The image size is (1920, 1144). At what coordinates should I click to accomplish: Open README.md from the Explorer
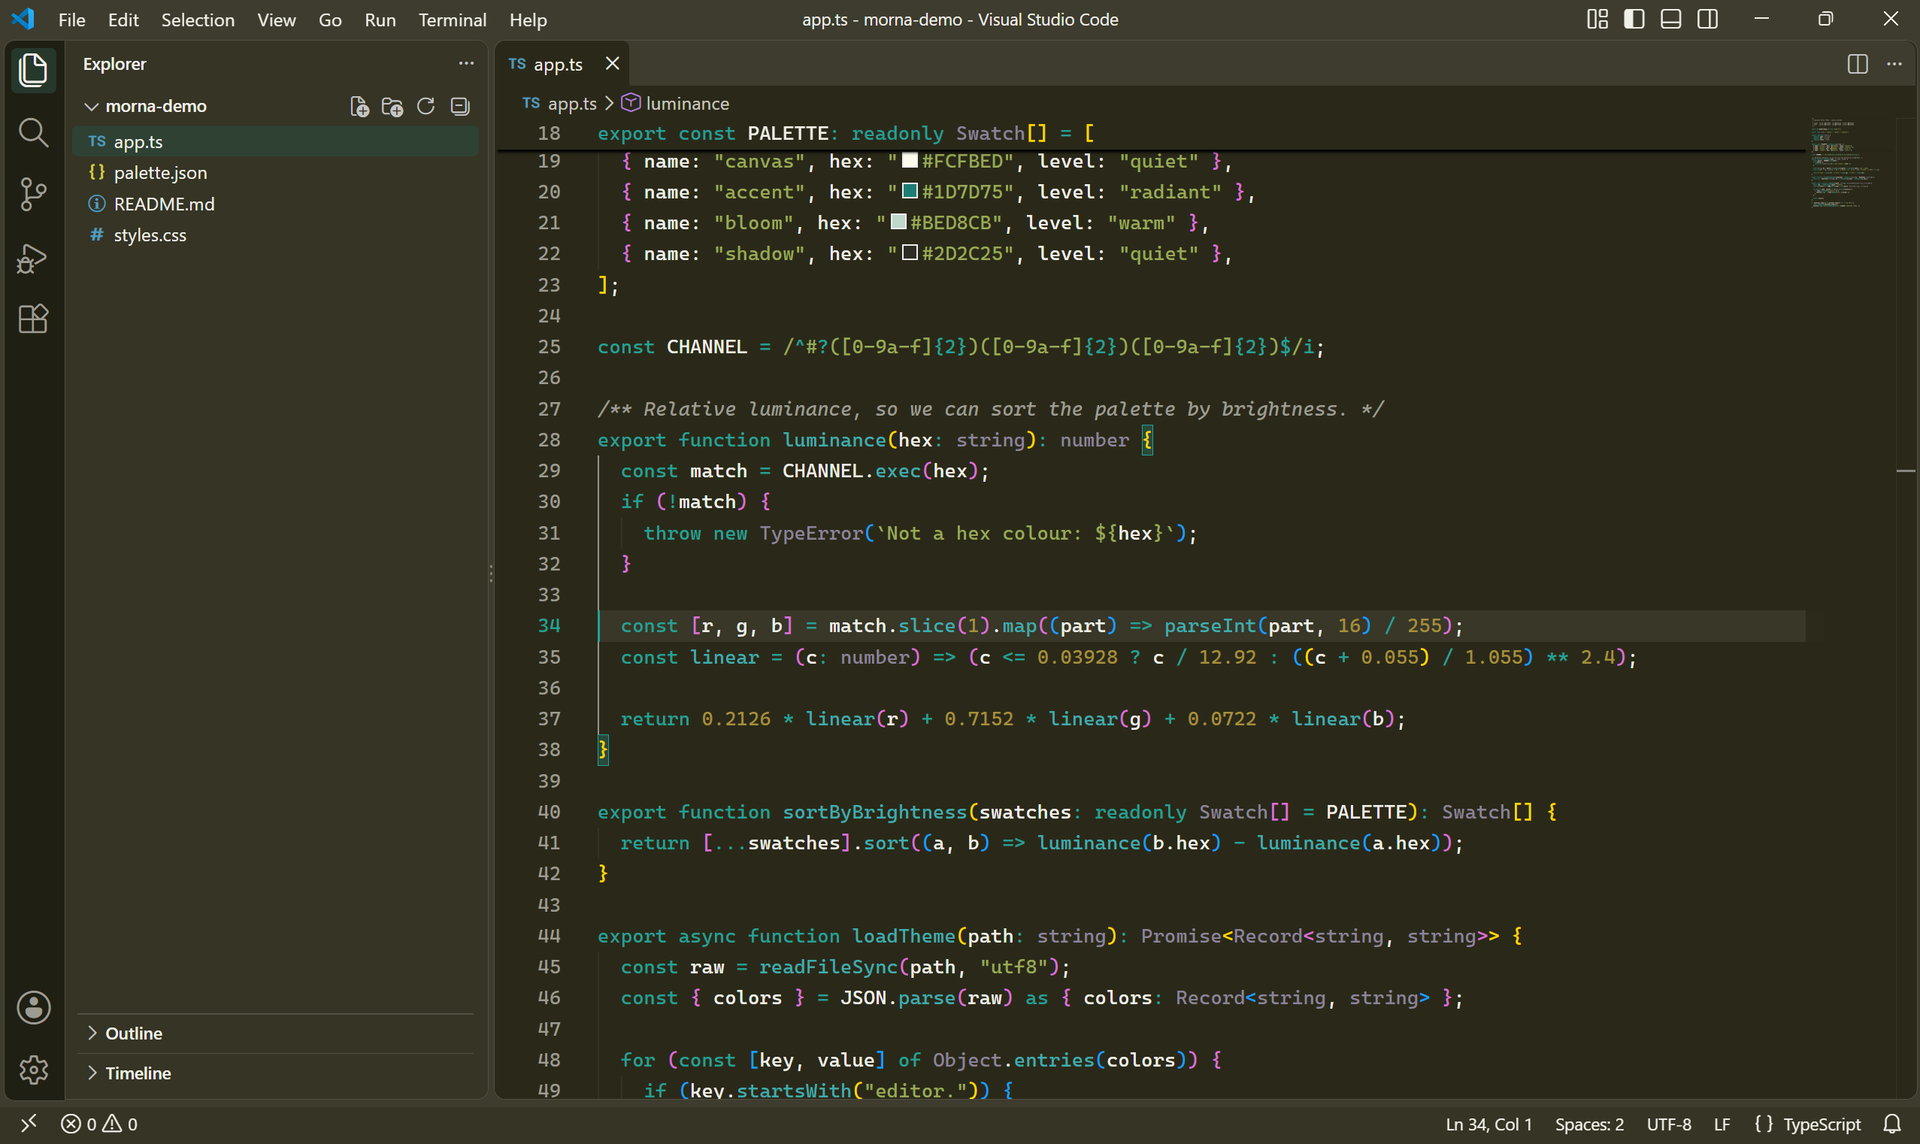pos(276,203)
